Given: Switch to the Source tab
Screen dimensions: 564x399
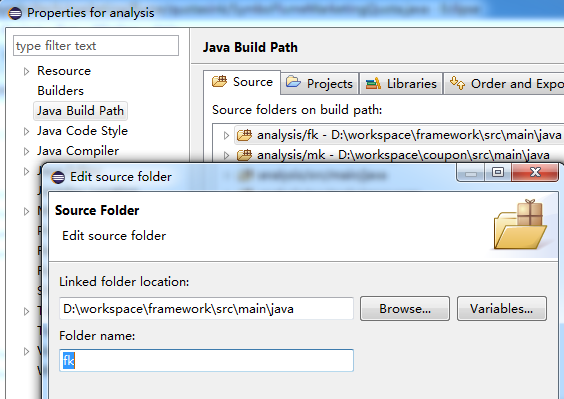Looking at the screenshot, I should [x=242, y=82].
